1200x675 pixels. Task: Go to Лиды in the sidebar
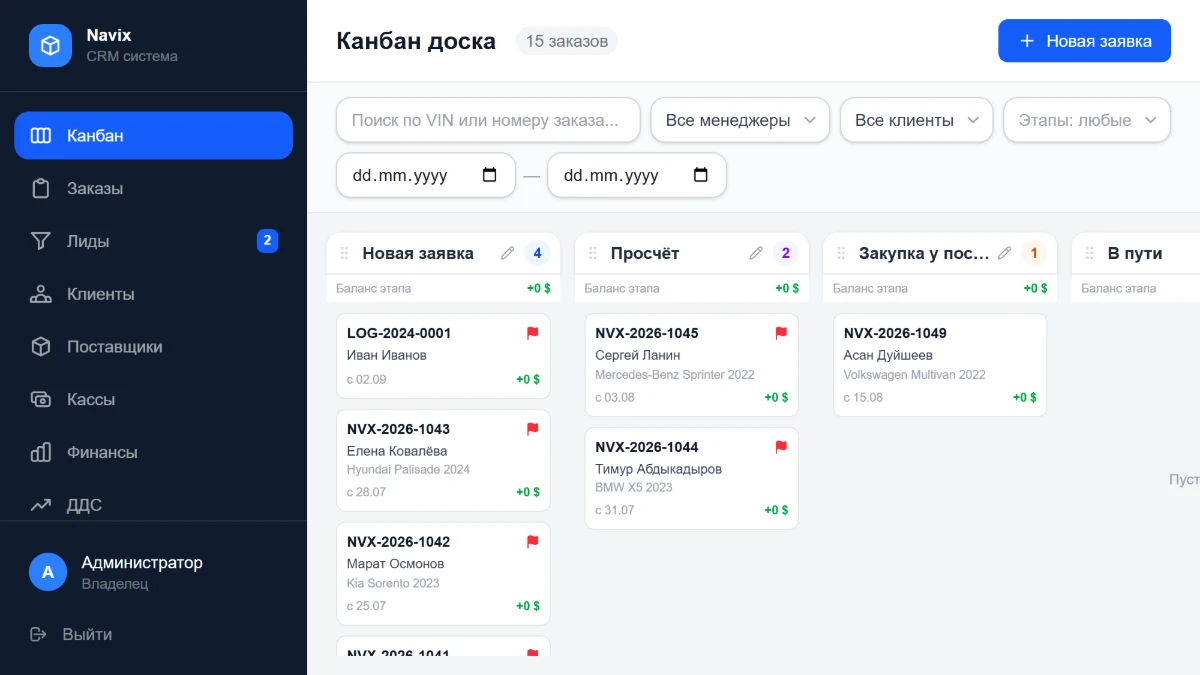click(x=153, y=241)
